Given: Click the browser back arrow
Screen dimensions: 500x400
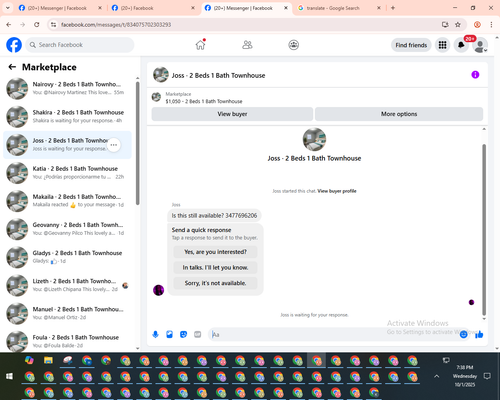Looking at the screenshot, I should point(9,25).
